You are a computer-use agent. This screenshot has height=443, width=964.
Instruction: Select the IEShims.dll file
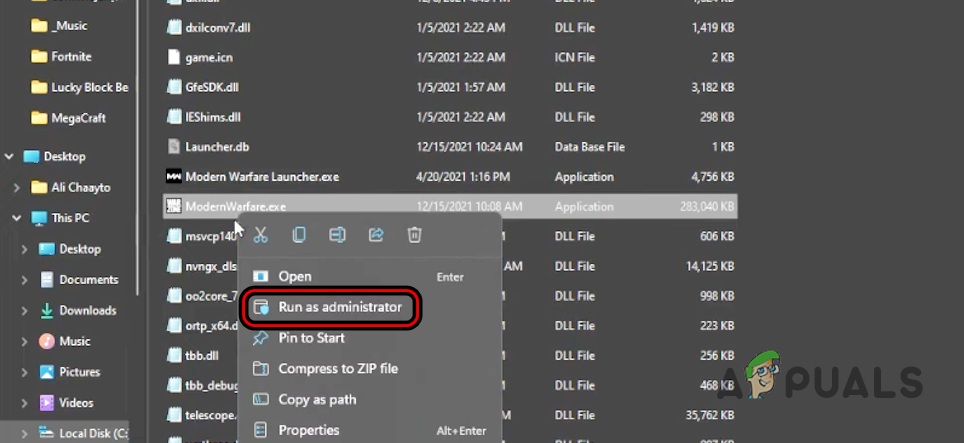pyautogui.click(x=213, y=117)
